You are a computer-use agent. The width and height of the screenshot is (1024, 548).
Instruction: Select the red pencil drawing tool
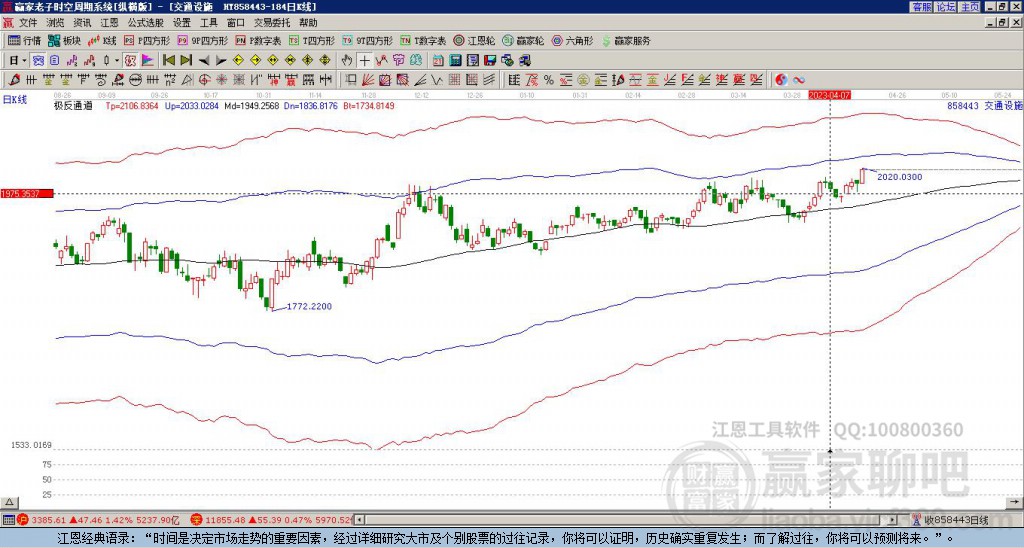click(x=14, y=80)
